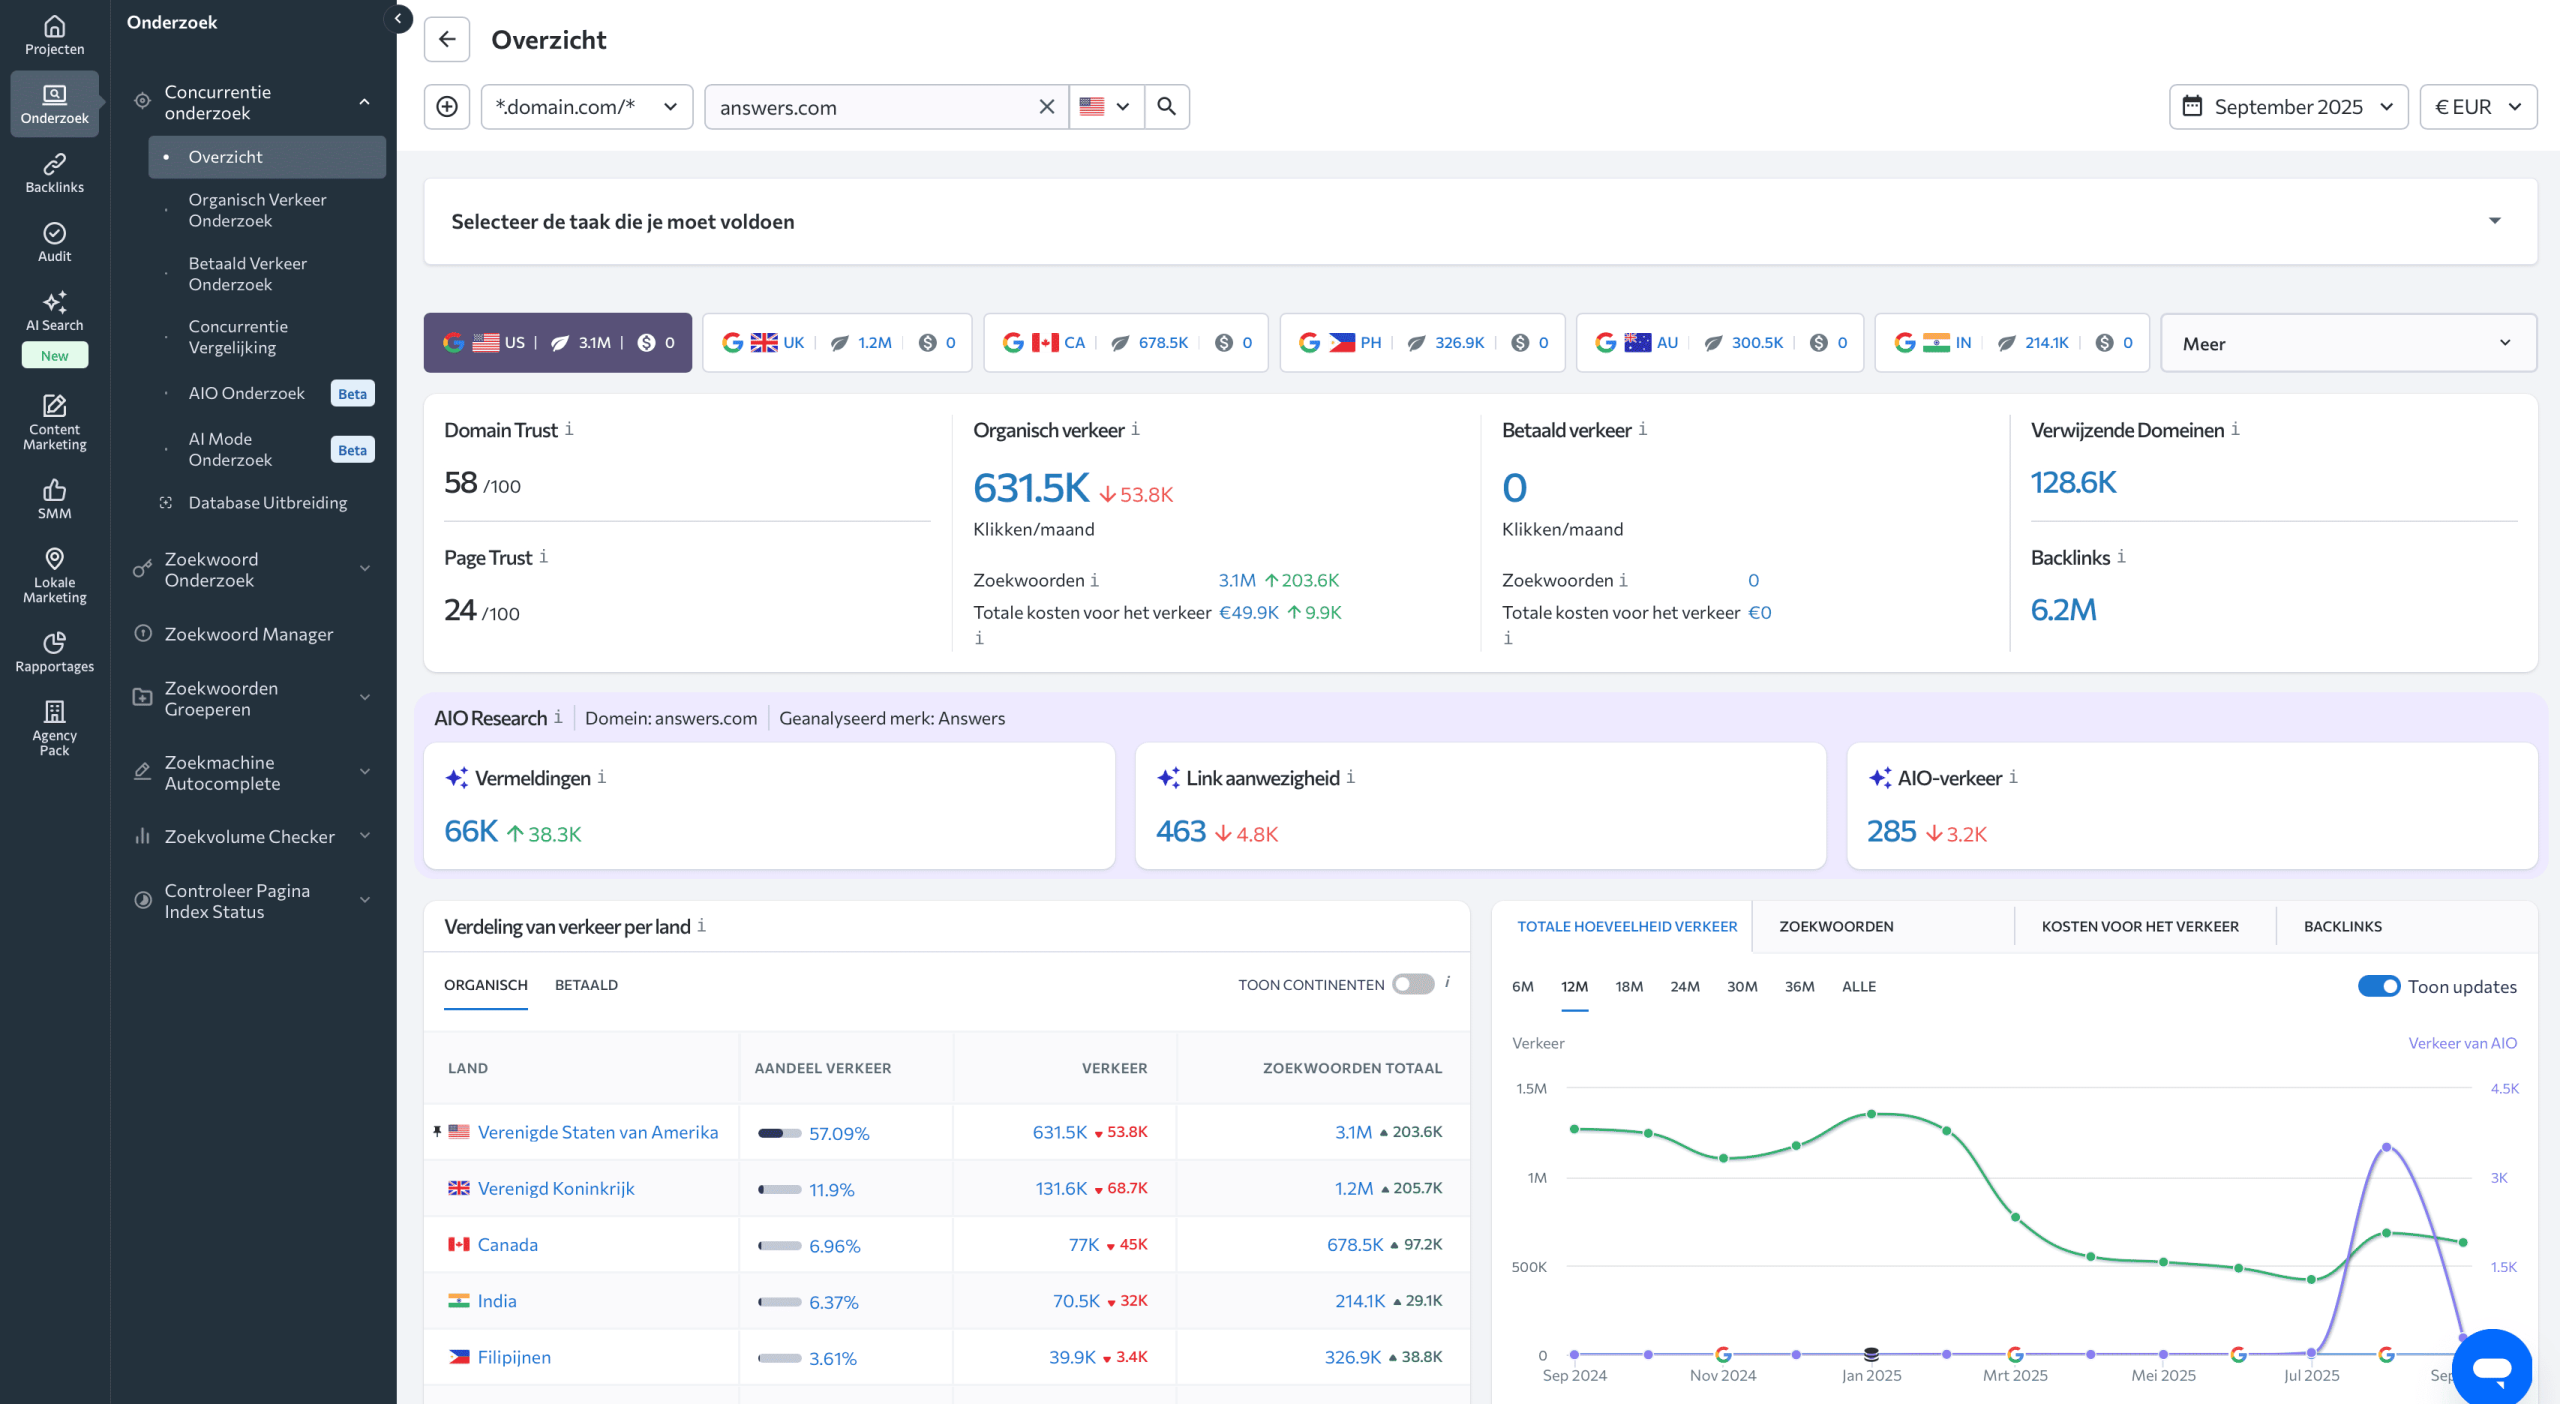Click the info icon beside Vermeldingen

point(601,777)
